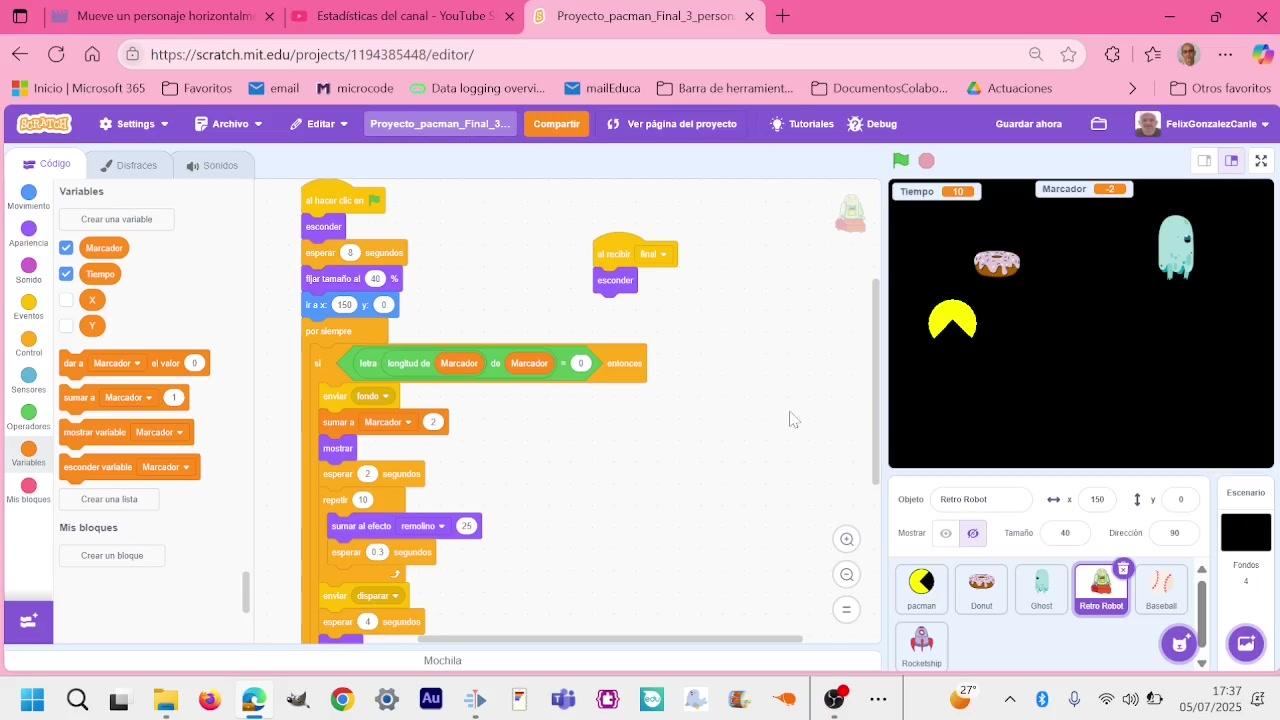This screenshot has width=1280, height=720.
Task: Open the Editar menu
Action: (320, 124)
